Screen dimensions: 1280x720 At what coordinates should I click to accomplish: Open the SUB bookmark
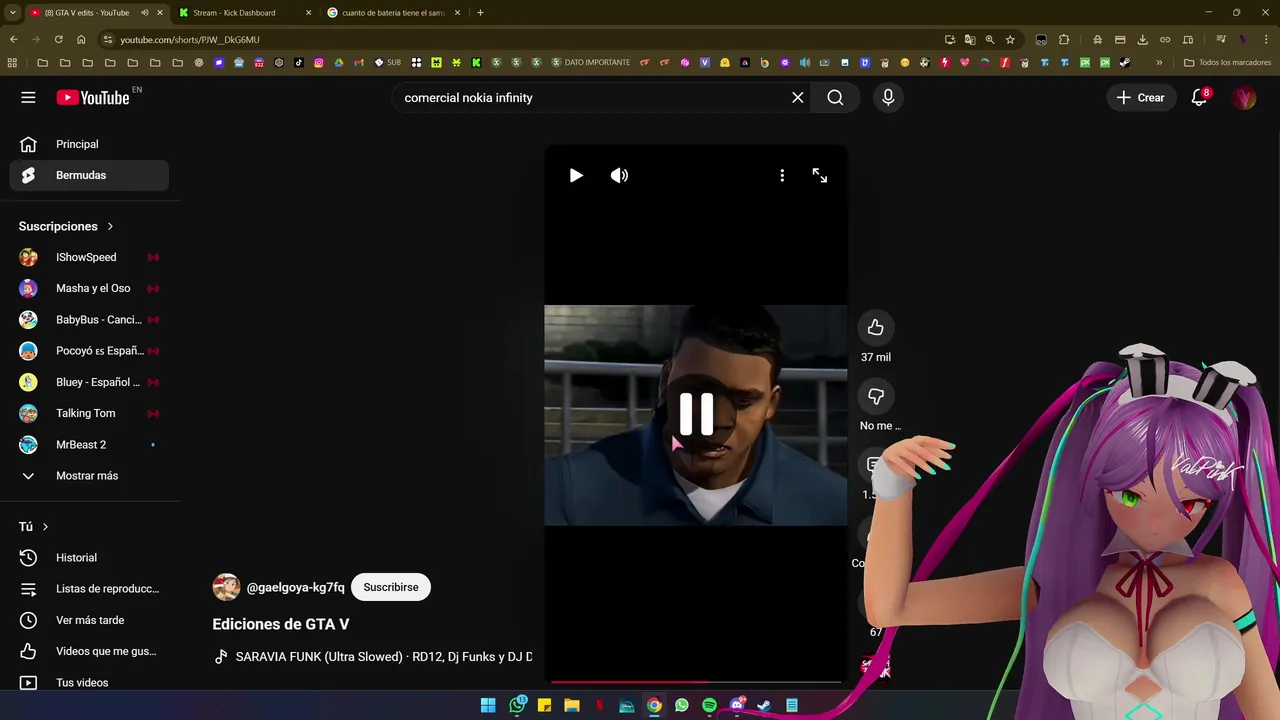(x=387, y=62)
